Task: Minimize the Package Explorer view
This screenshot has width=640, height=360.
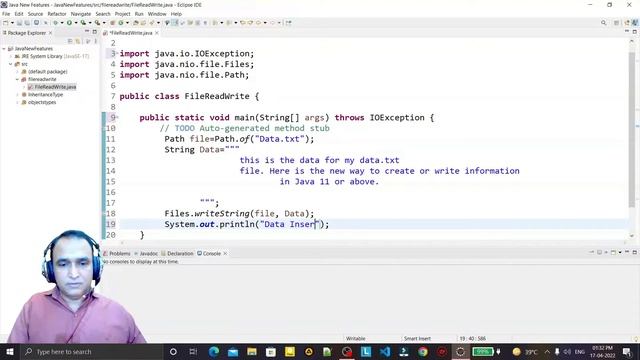Action: click(x=87, y=31)
